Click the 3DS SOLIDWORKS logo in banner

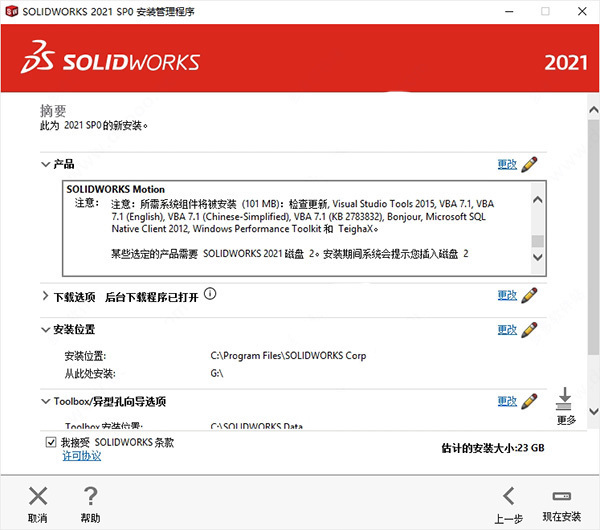click(x=110, y=57)
